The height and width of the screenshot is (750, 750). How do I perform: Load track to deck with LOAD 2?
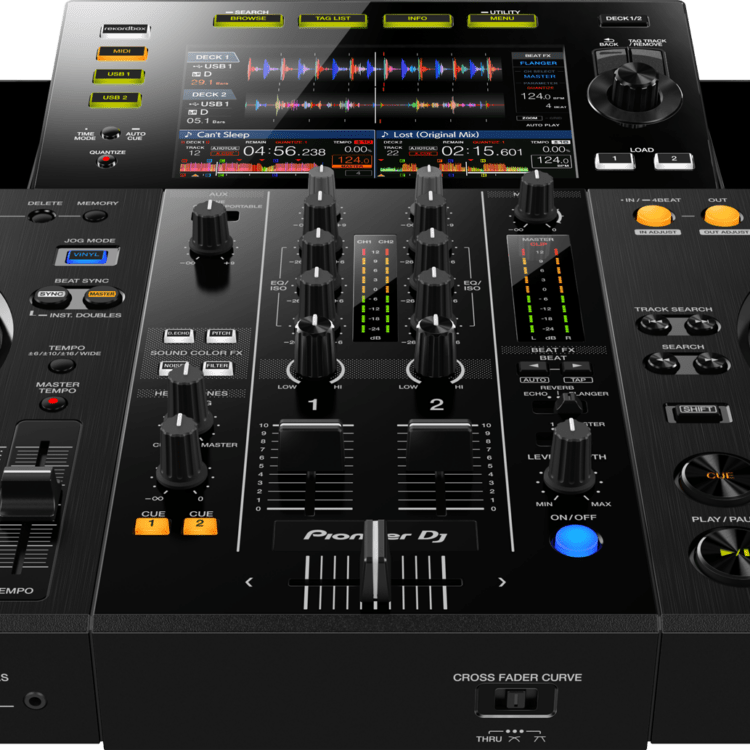coord(674,161)
